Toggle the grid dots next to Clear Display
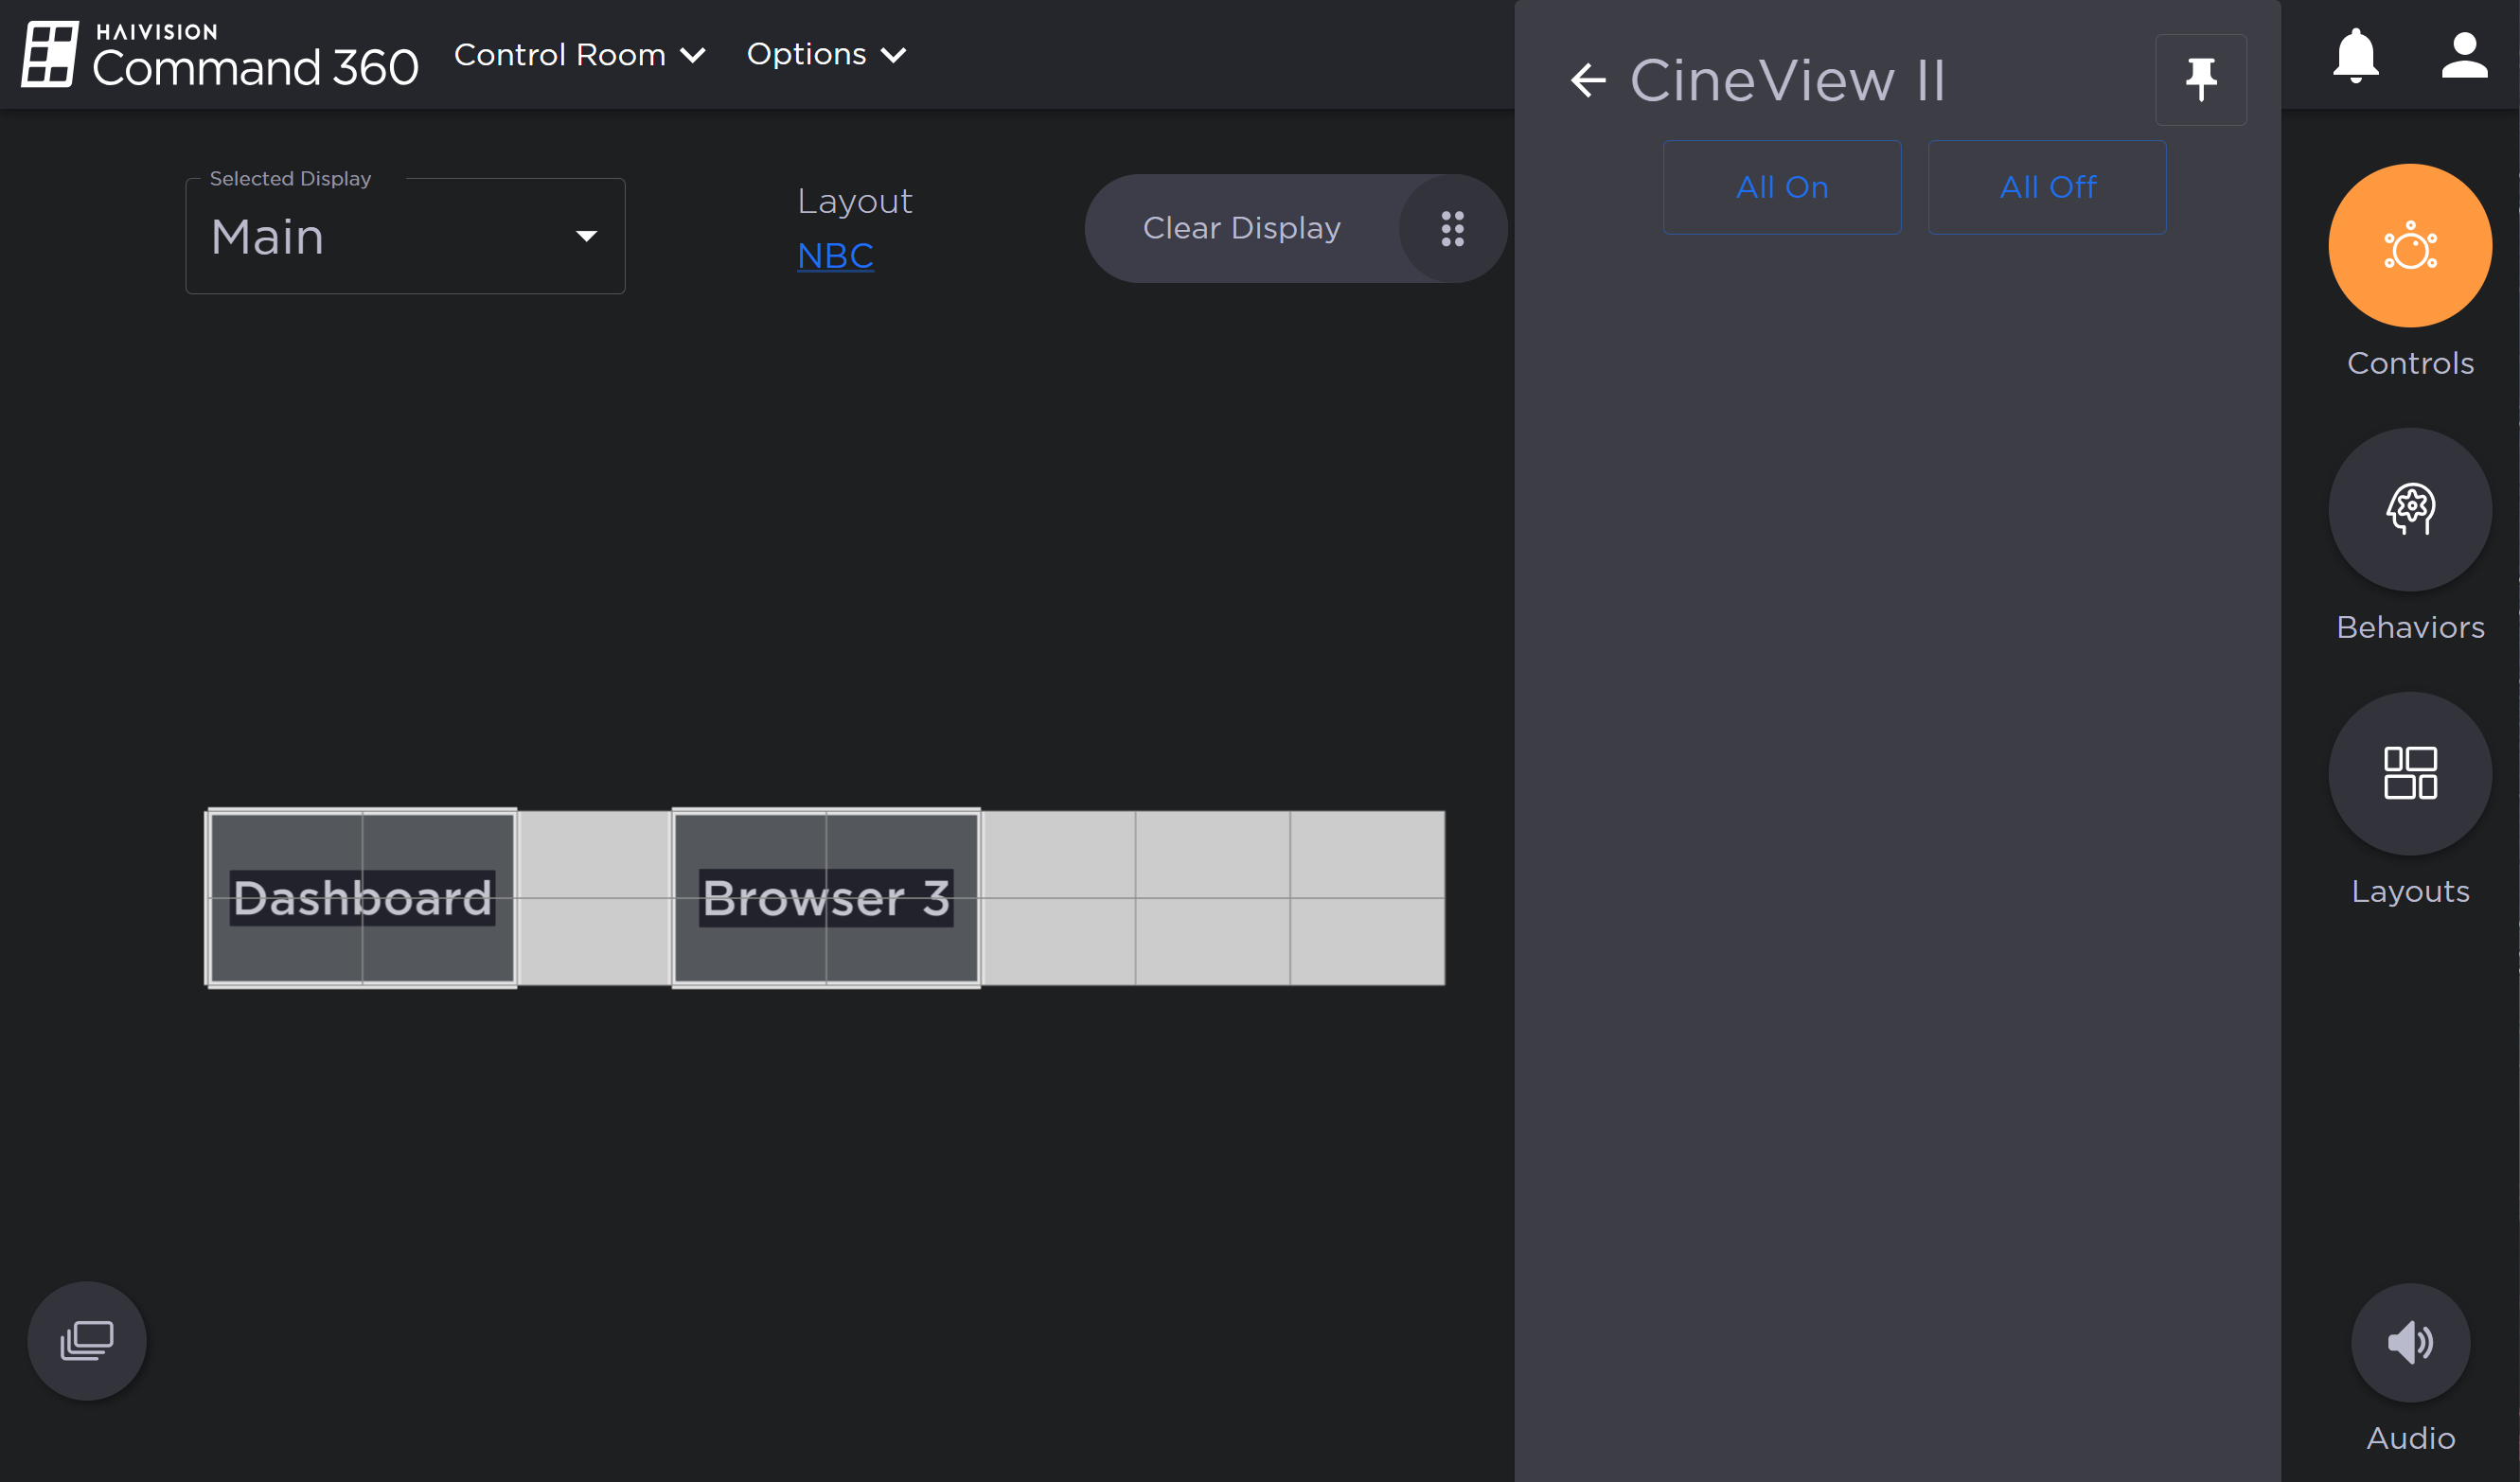 (1453, 228)
